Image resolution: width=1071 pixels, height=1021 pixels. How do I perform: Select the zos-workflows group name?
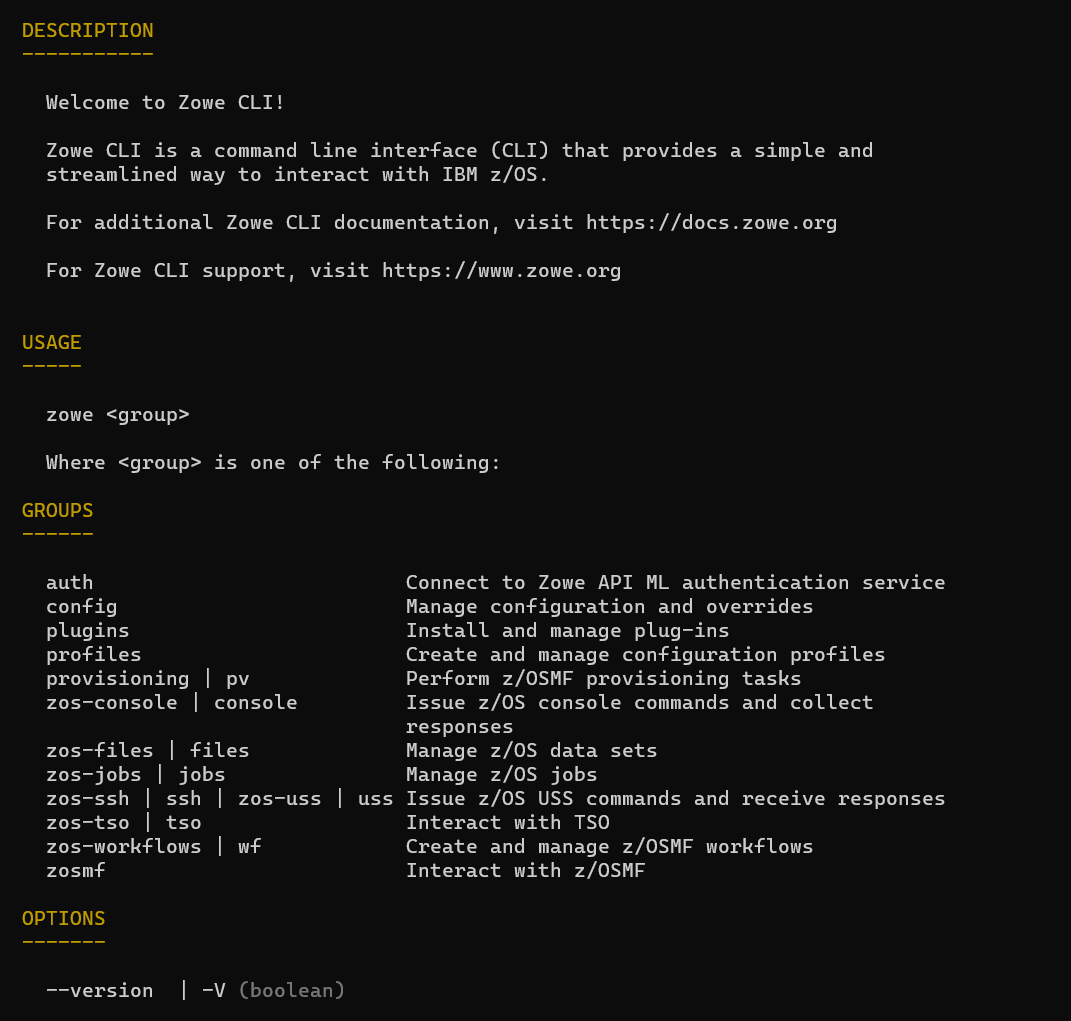click(123, 846)
